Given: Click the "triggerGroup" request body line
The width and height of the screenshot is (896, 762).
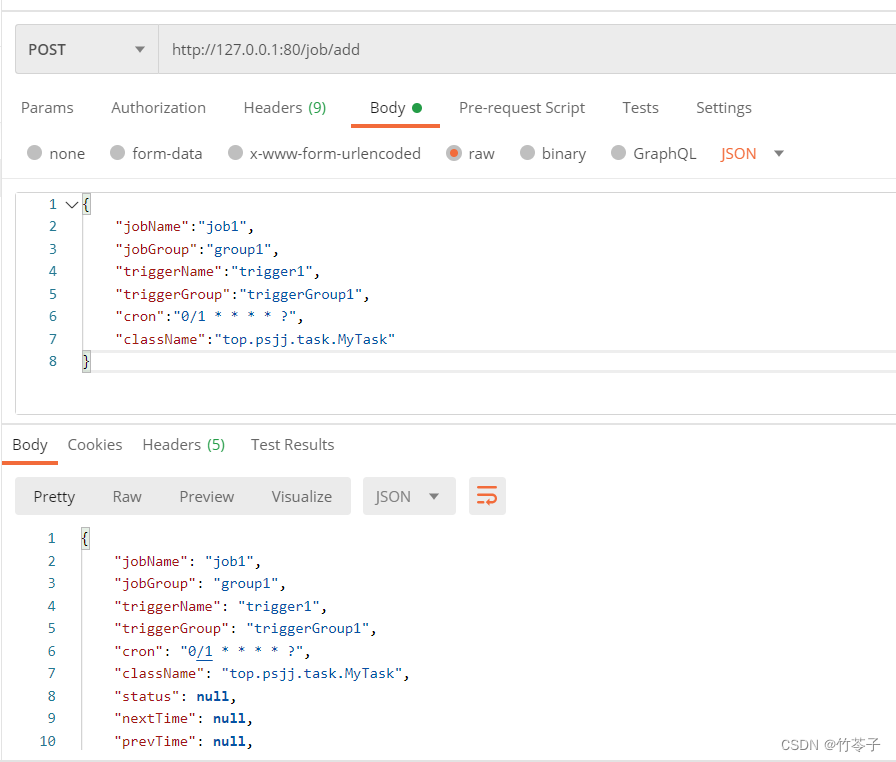Looking at the screenshot, I should pos(242,295).
